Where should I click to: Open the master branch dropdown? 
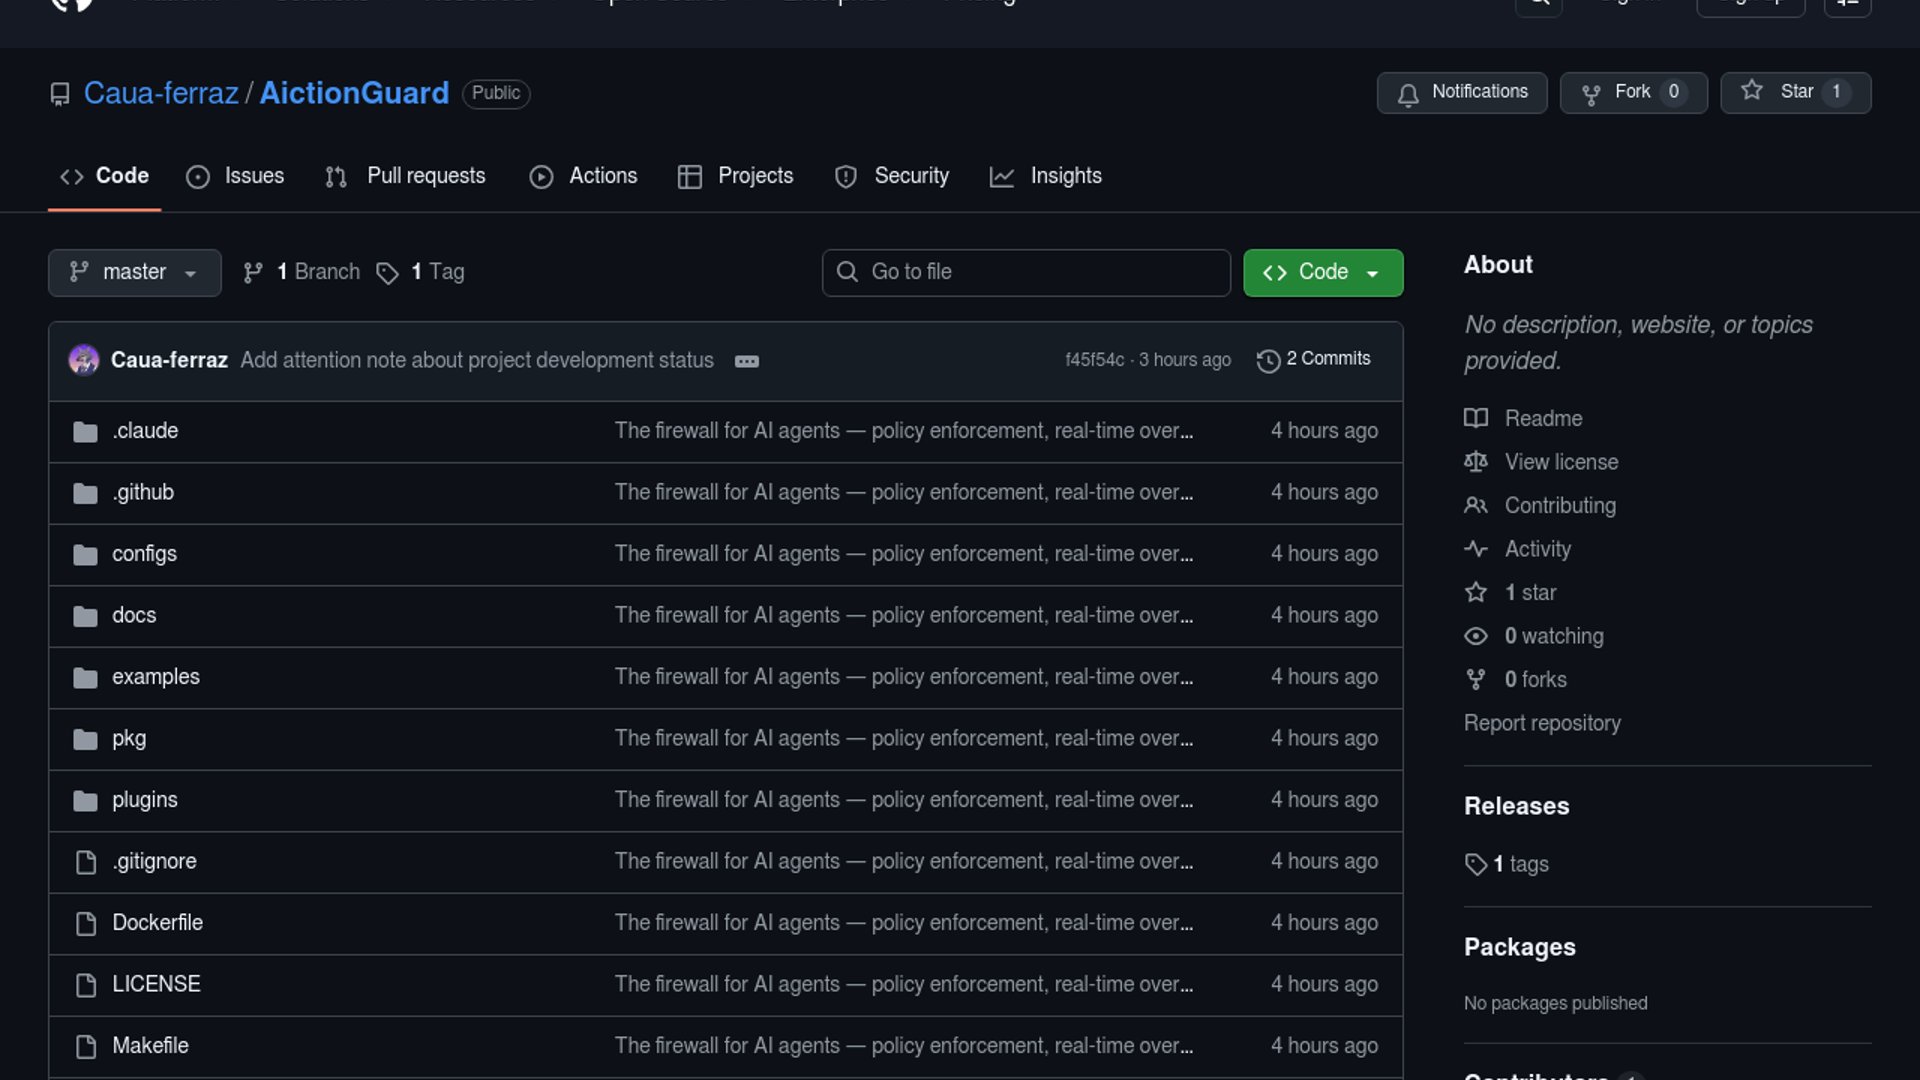(x=134, y=272)
